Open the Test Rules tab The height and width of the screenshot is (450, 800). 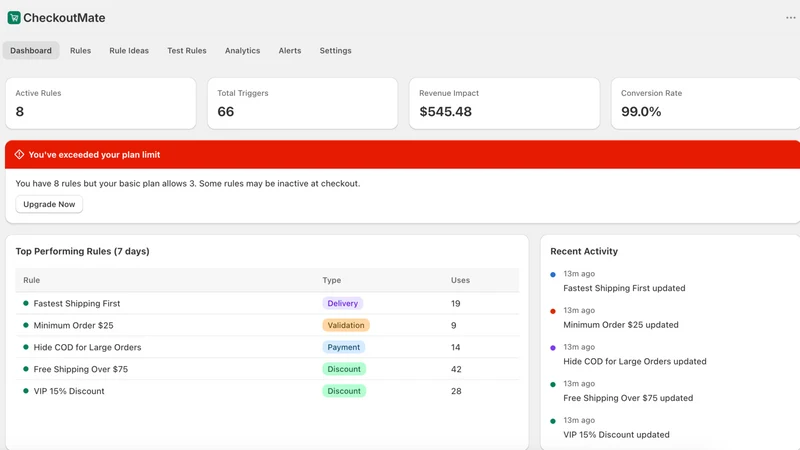coord(187,51)
